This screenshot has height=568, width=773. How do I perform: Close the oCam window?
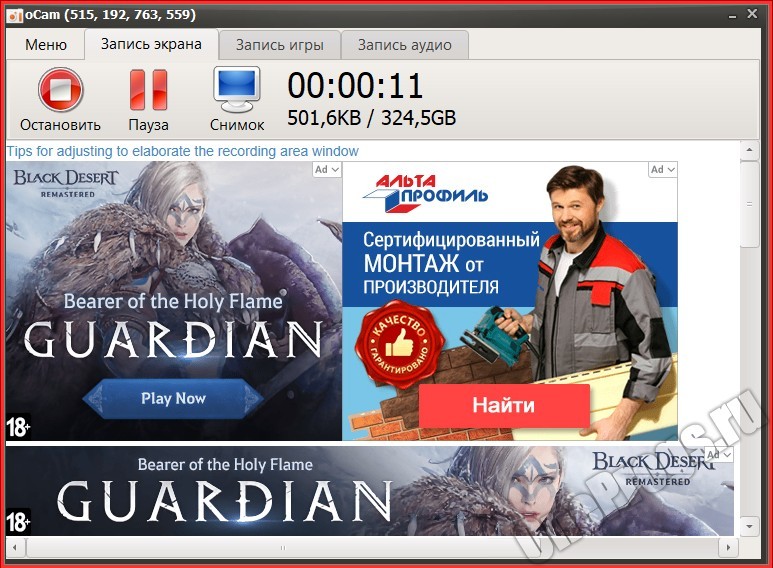tap(752, 14)
